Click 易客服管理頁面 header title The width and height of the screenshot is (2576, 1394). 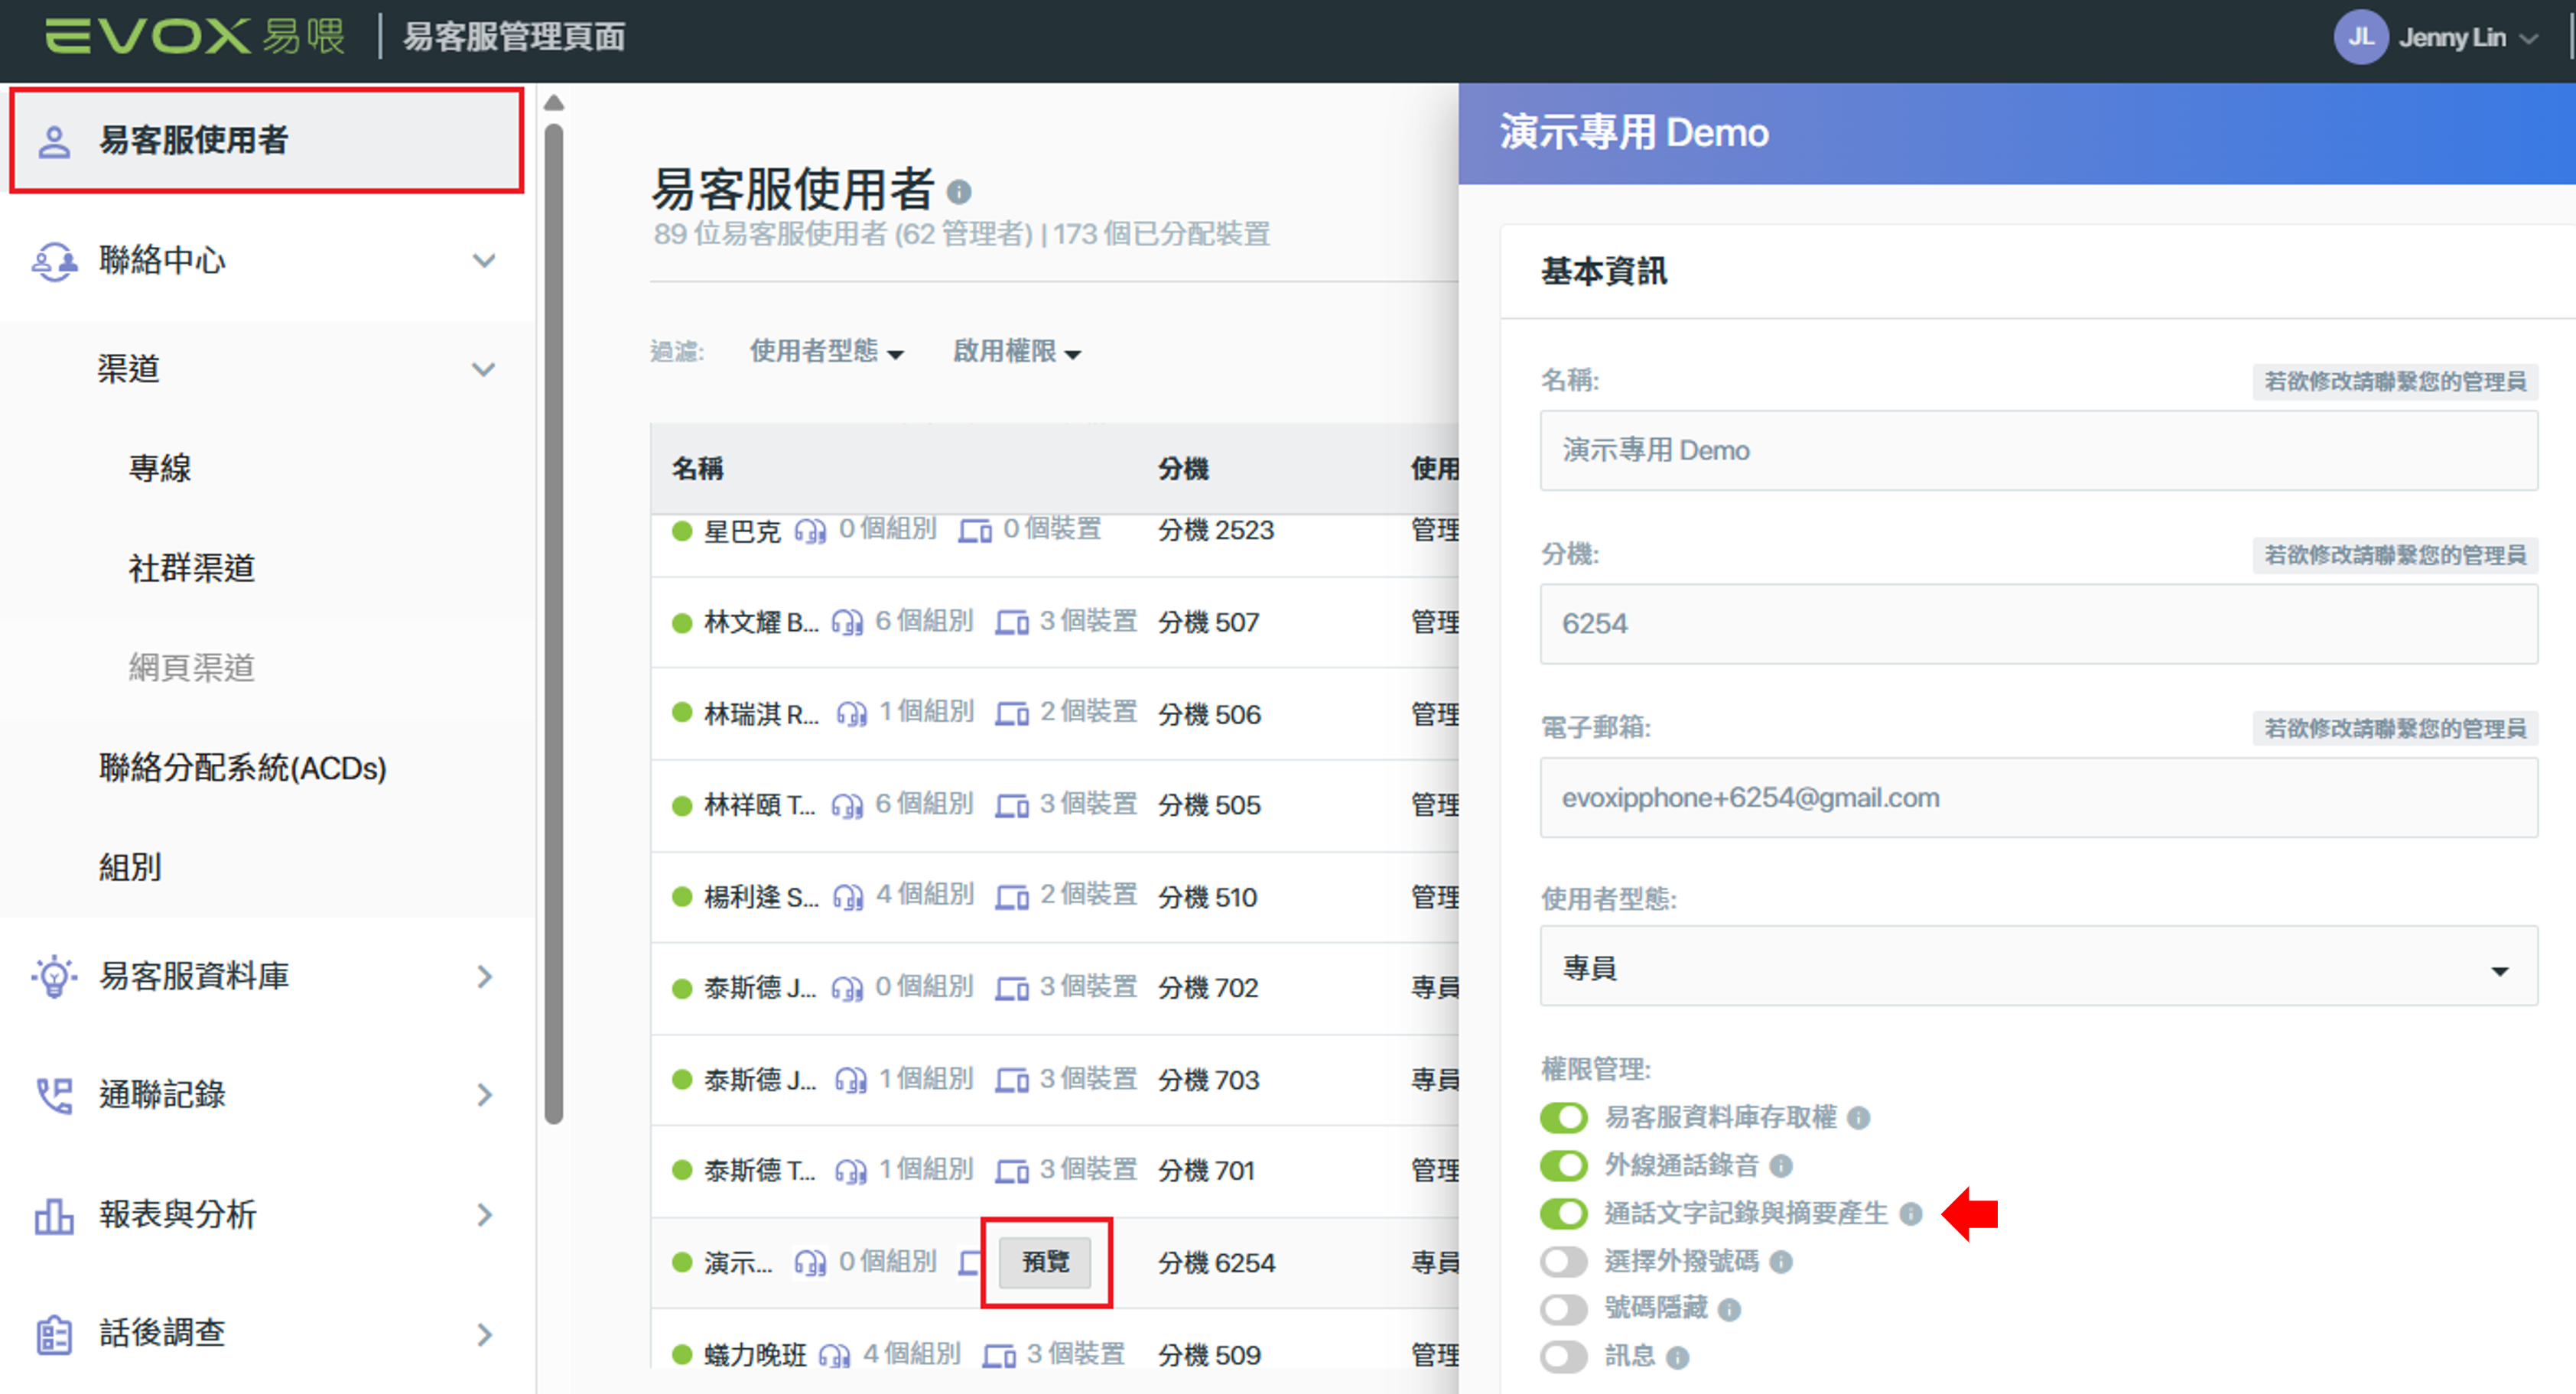(514, 37)
